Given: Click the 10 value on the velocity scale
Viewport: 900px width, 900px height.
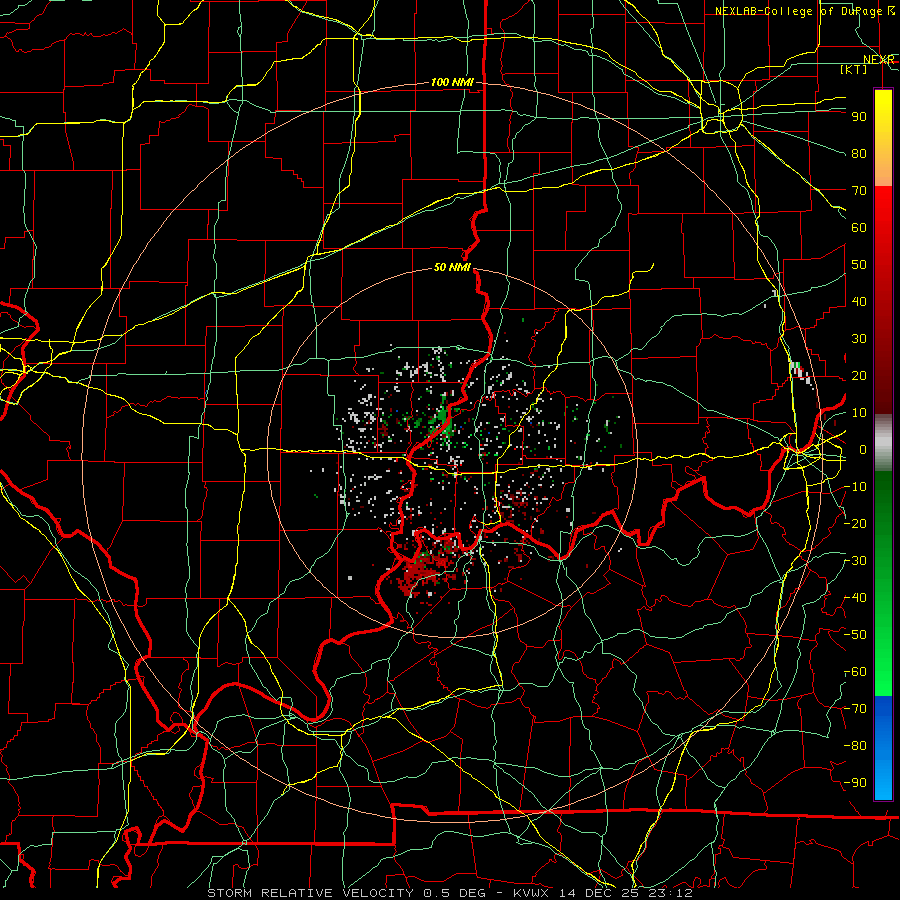Looking at the screenshot, I should point(859,413).
